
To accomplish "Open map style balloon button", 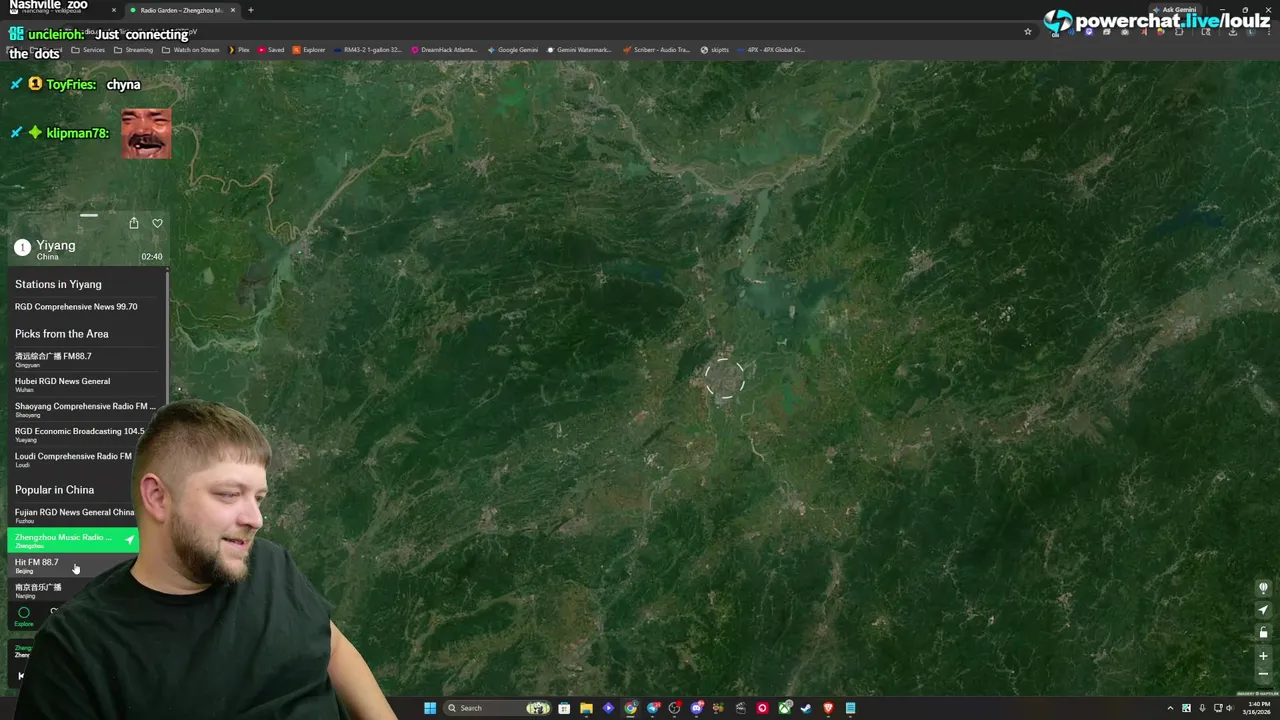I will [1263, 588].
